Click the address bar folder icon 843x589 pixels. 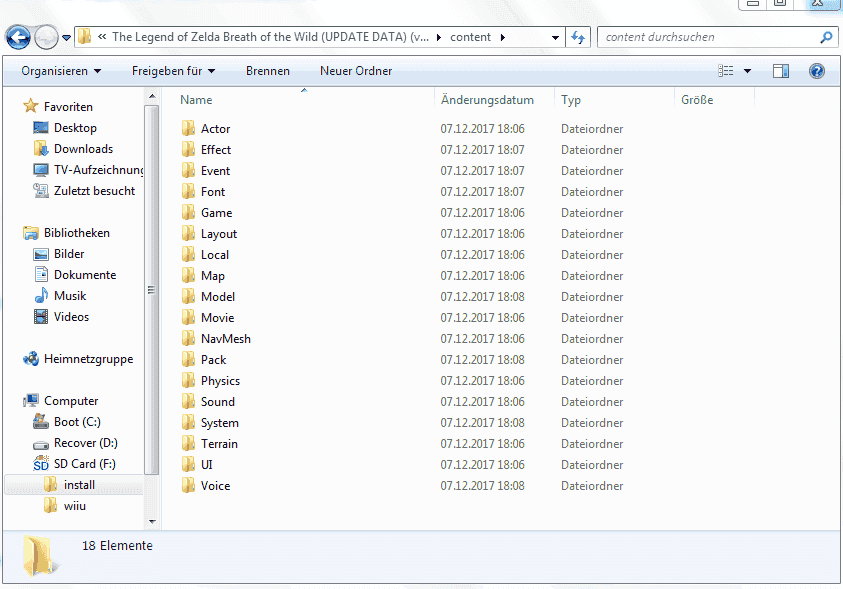pos(84,37)
